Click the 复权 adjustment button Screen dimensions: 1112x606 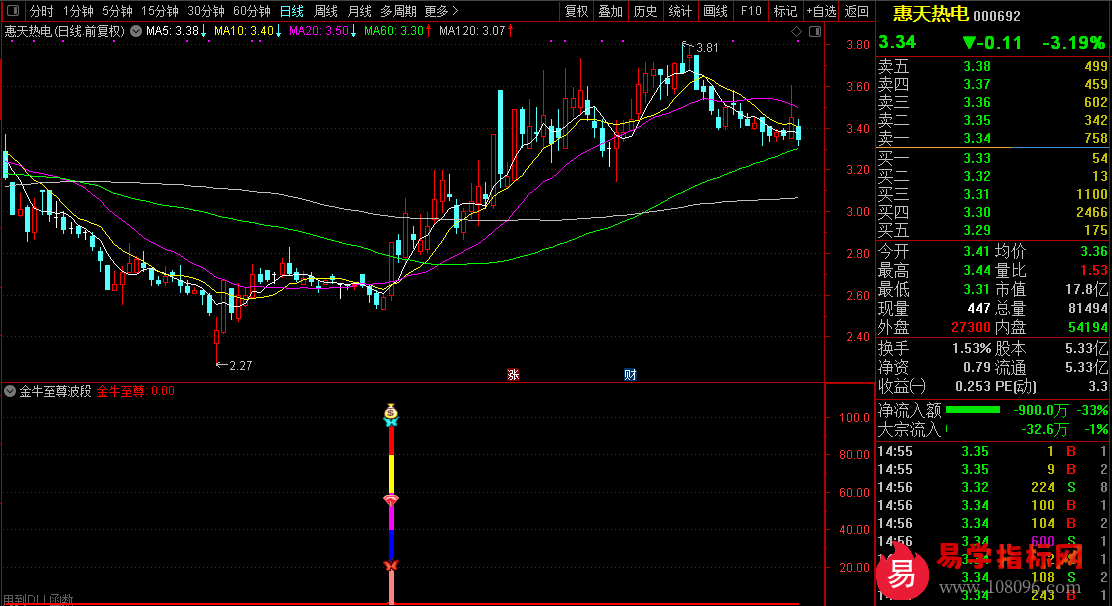(x=577, y=11)
